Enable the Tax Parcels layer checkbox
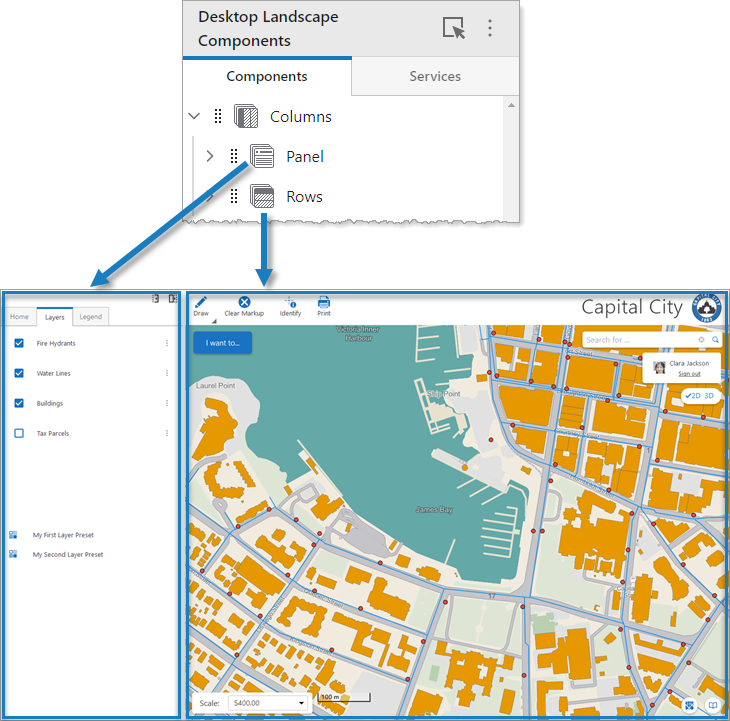This screenshot has height=721, width=730. 19,434
